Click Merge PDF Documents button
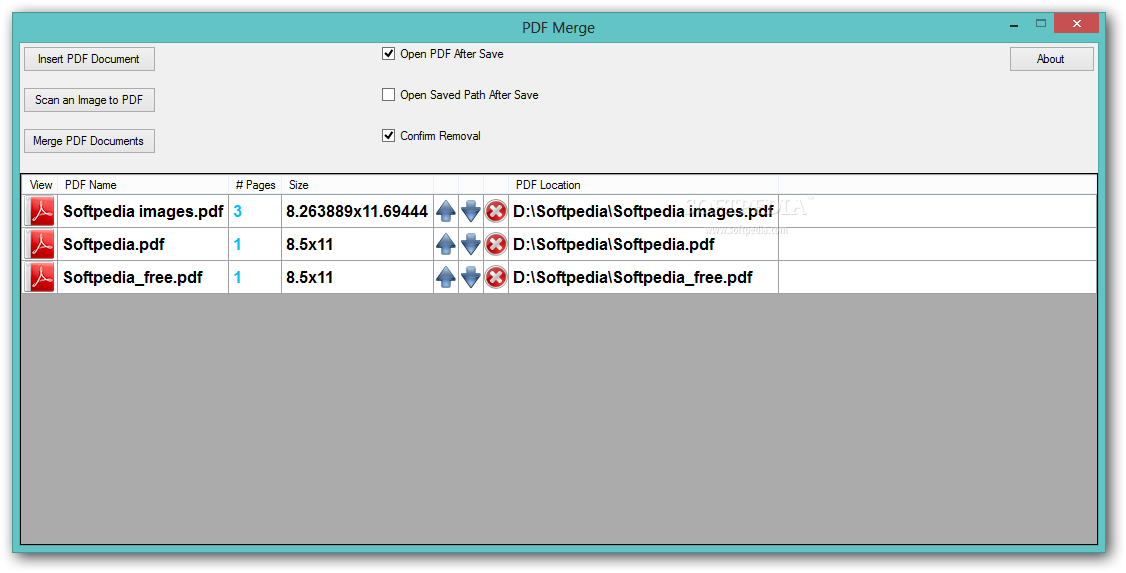The width and height of the screenshot is (1126, 573). pyautogui.click(x=89, y=141)
